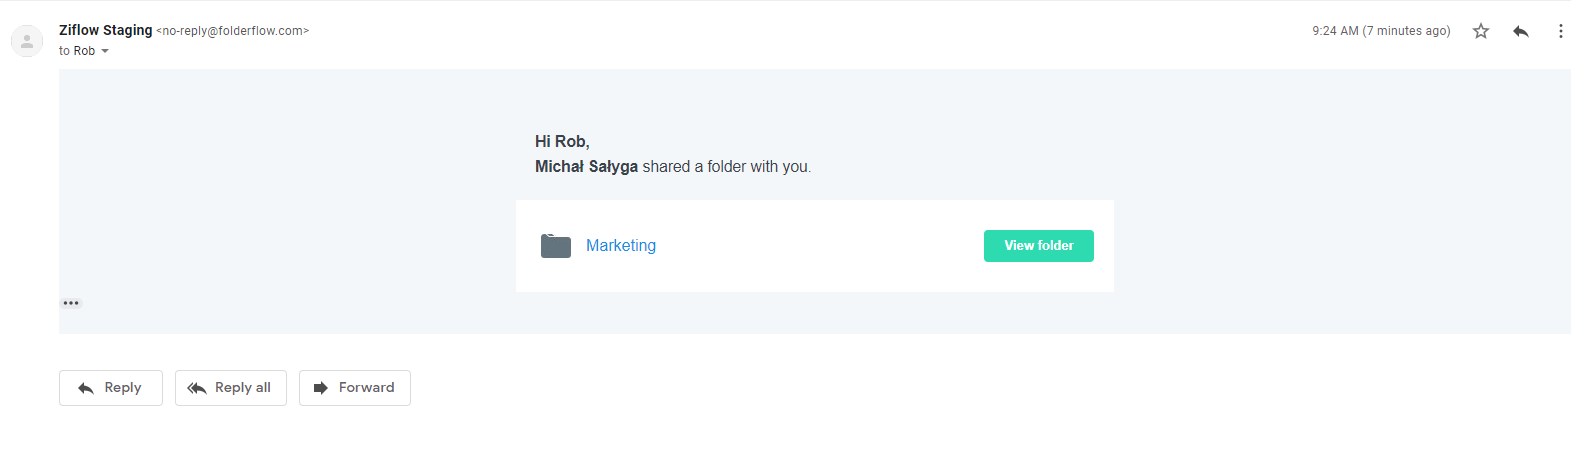
Task: Click the "Hi Rob," greeting text
Action: click(x=562, y=142)
